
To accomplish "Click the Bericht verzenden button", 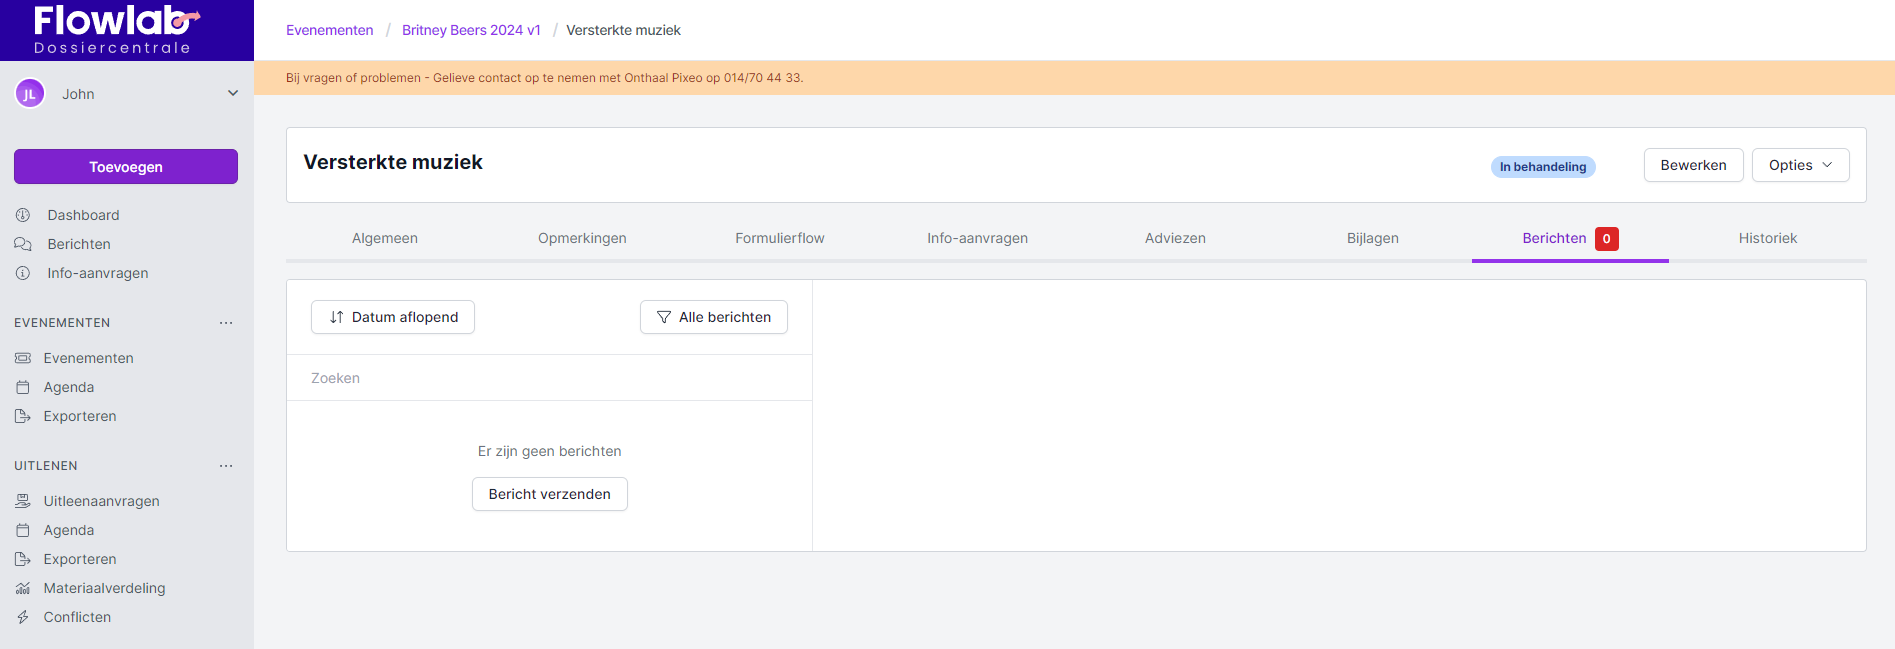I will coord(549,494).
